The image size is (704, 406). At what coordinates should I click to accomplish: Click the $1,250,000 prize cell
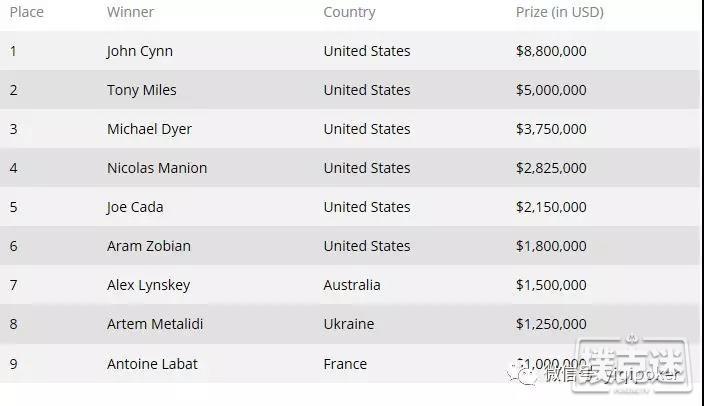pyautogui.click(x=551, y=324)
